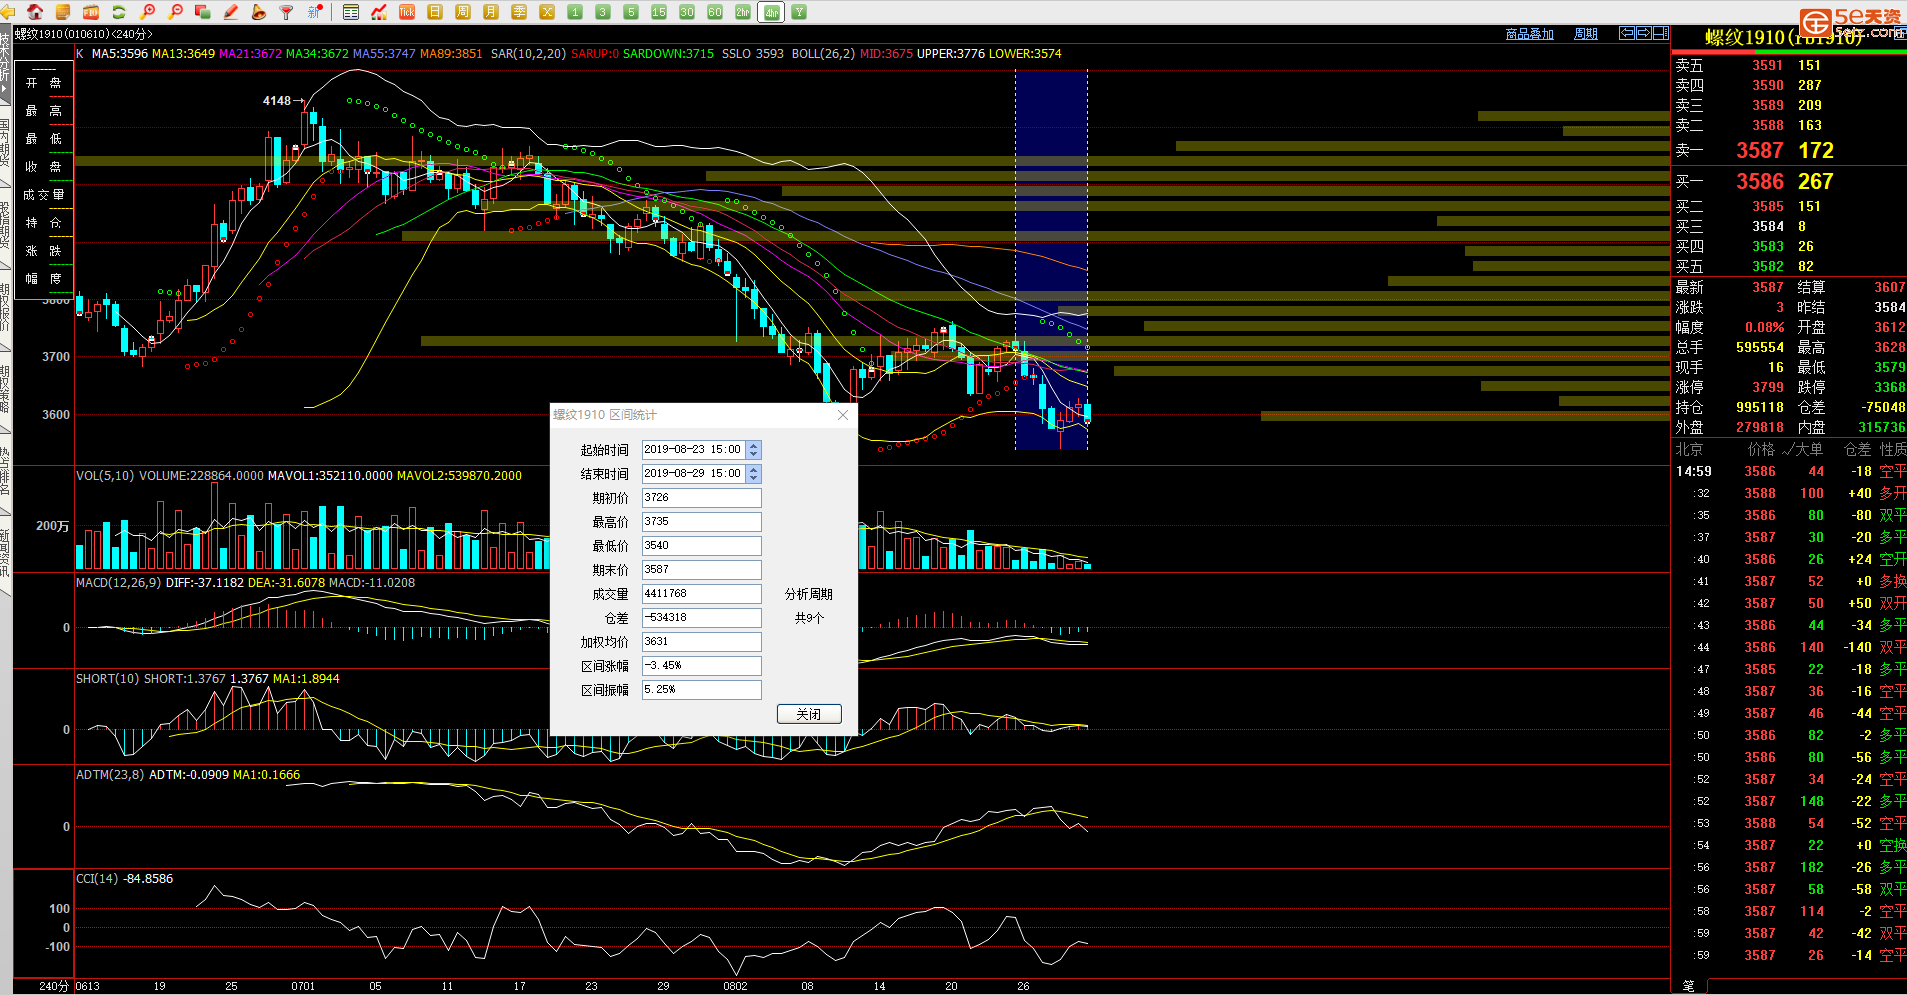
Task: Click the MACD(12,26,9) indicator label
Action: (x=119, y=583)
